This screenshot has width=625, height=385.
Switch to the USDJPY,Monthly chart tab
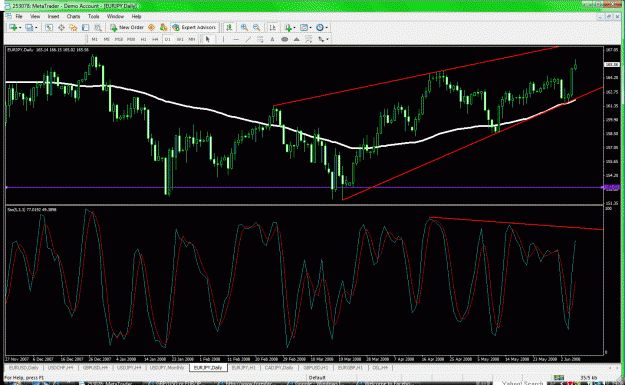click(x=167, y=367)
